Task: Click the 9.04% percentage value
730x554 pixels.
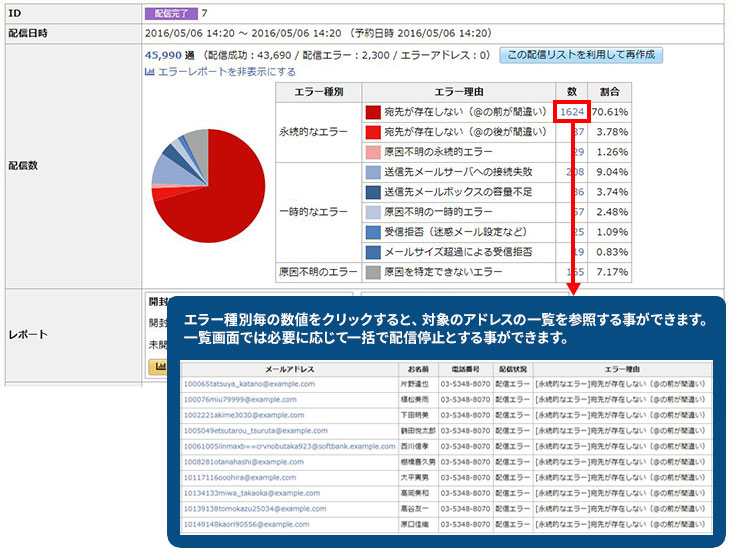Action: 612,172
